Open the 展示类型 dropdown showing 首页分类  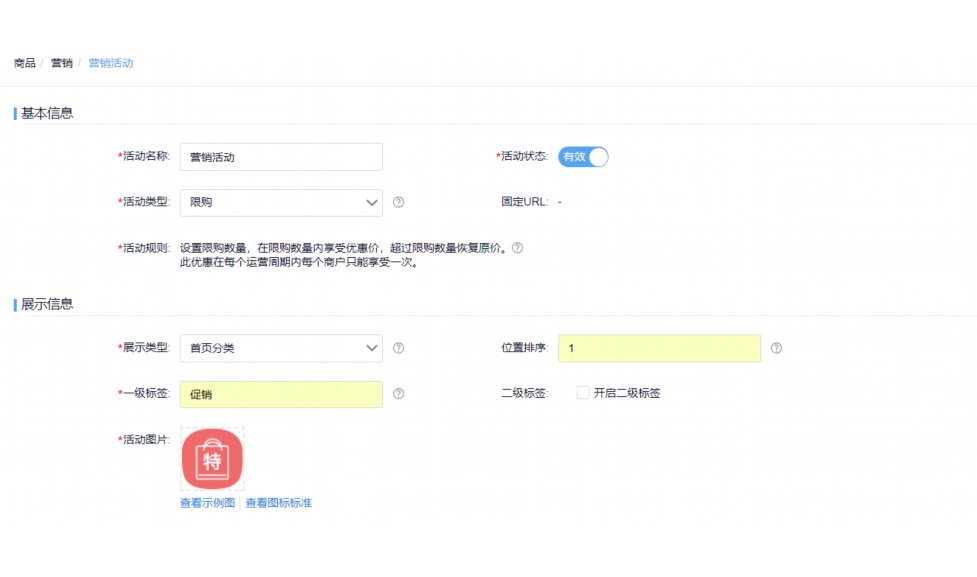pos(280,348)
